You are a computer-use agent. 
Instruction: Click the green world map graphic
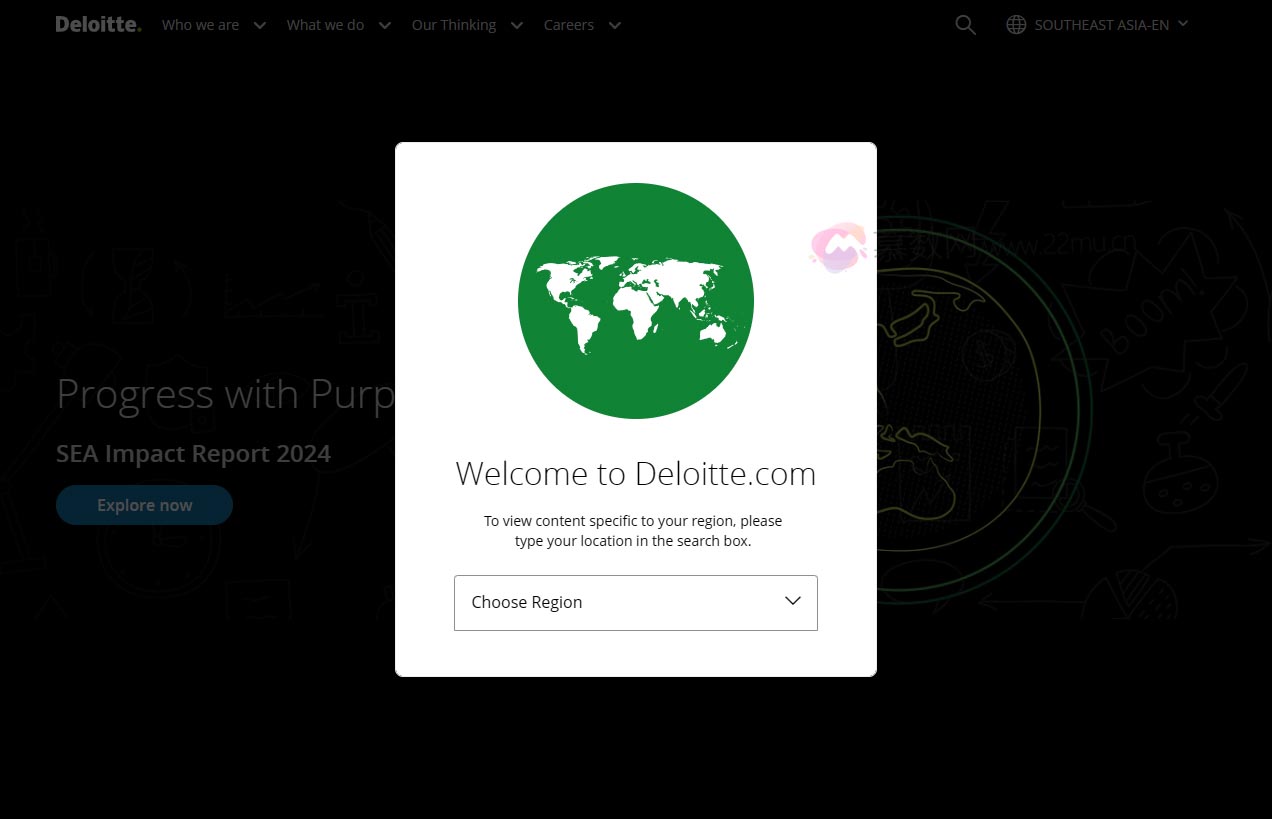click(635, 300)
